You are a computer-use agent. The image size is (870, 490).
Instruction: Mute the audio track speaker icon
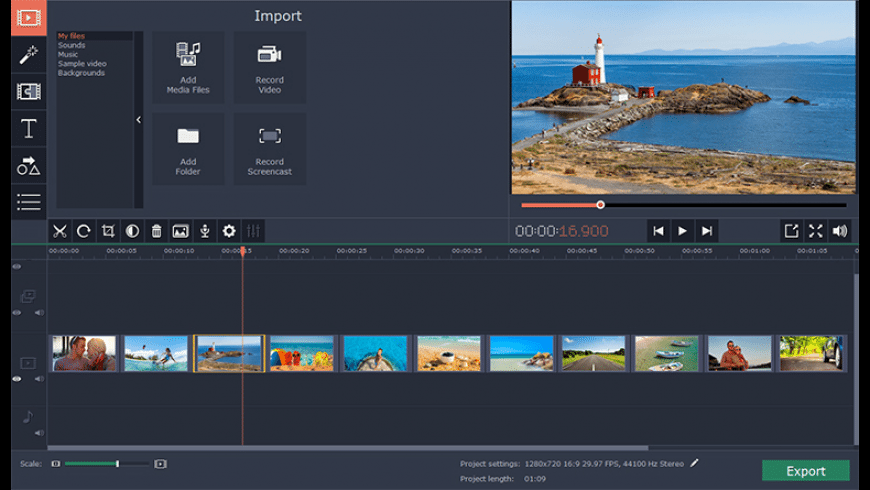pos(39,433)
